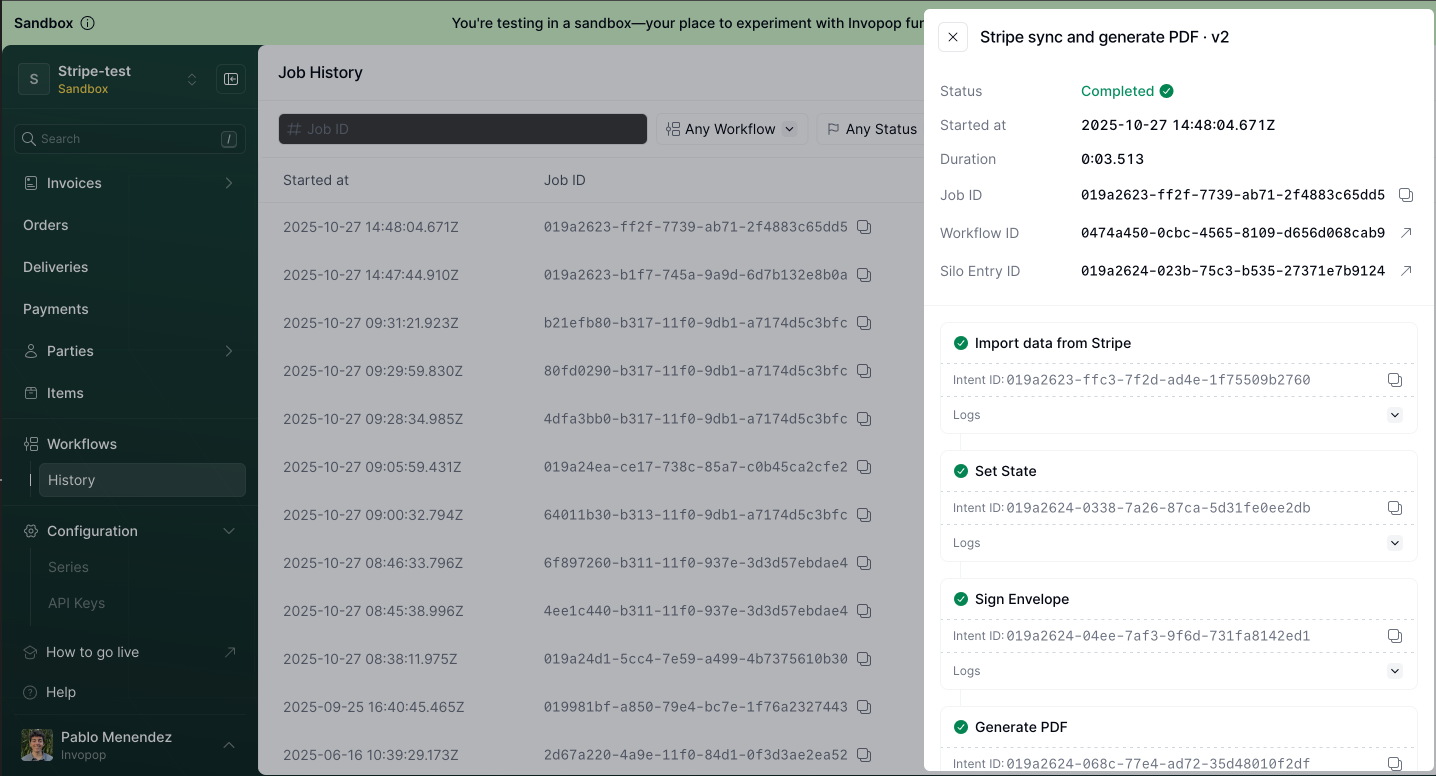Copy job ID 4ee1c440-b311 in the table
The image size is (1436, 776).
(x=864, y=611)
